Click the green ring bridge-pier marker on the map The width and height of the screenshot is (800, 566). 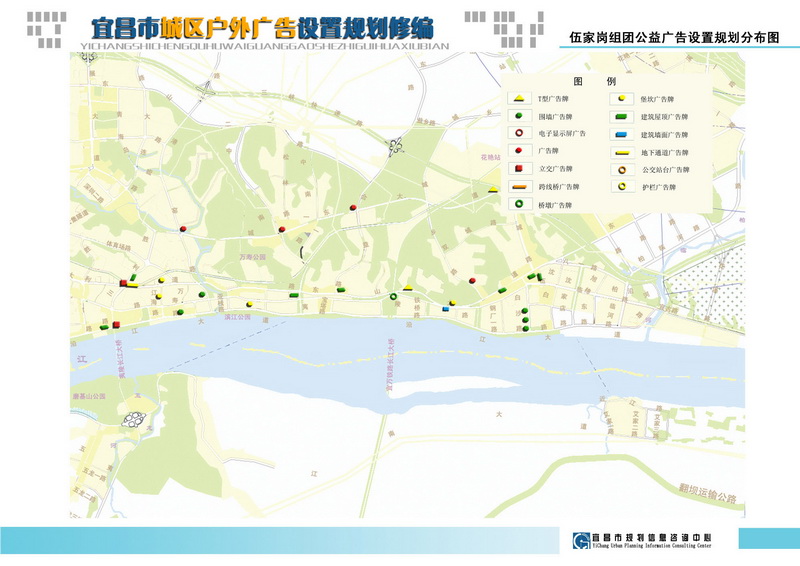[393, 296]
